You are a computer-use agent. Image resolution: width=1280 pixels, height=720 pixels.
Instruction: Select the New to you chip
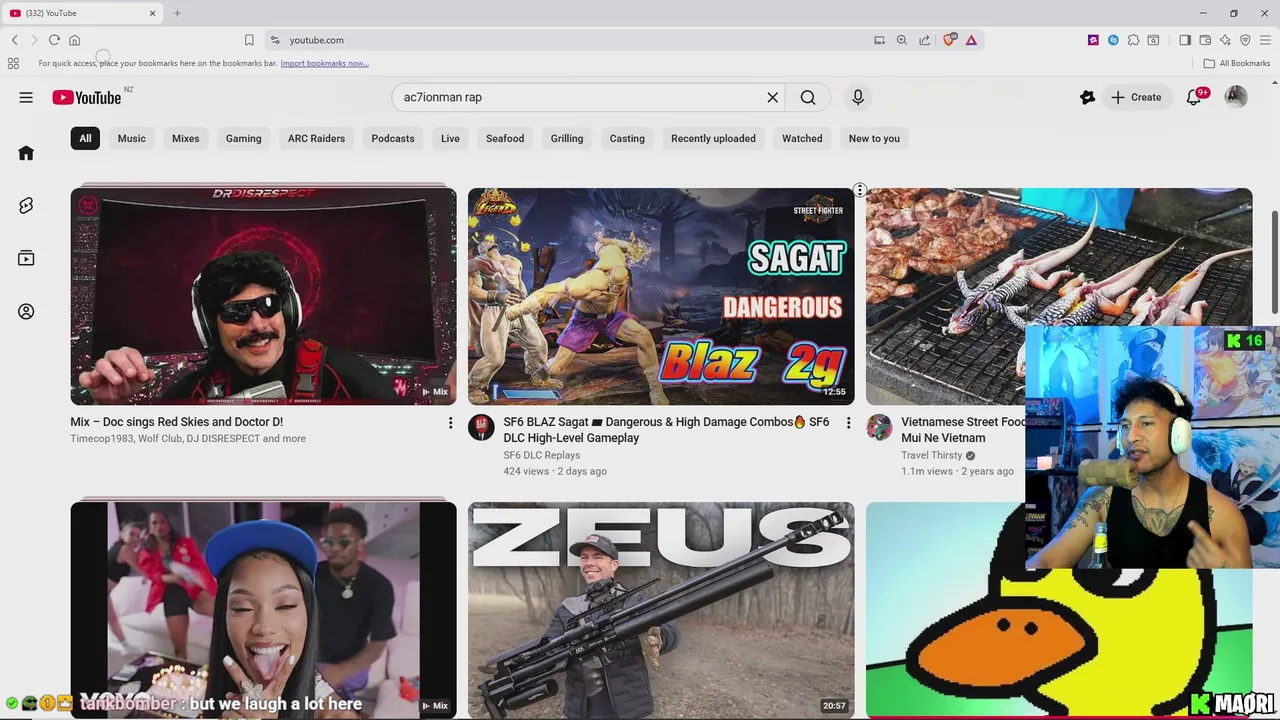[874, 138]
